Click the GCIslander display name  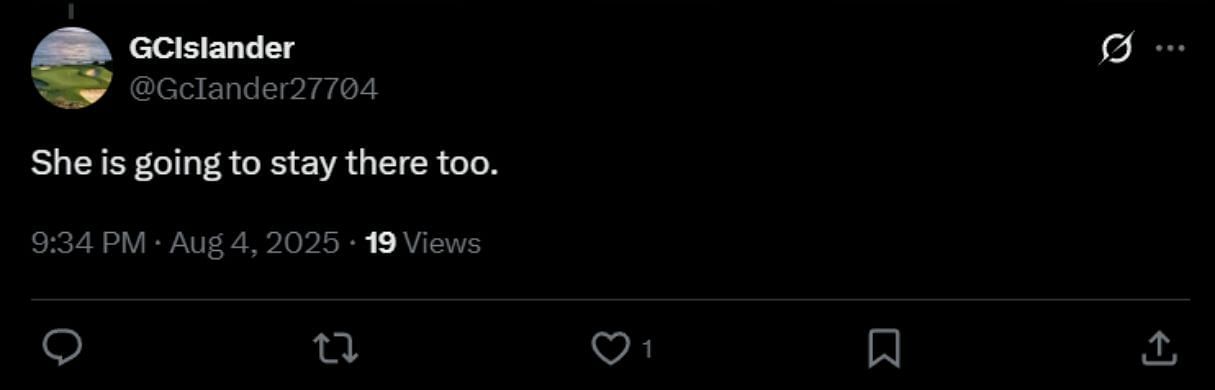click(212, 47)
